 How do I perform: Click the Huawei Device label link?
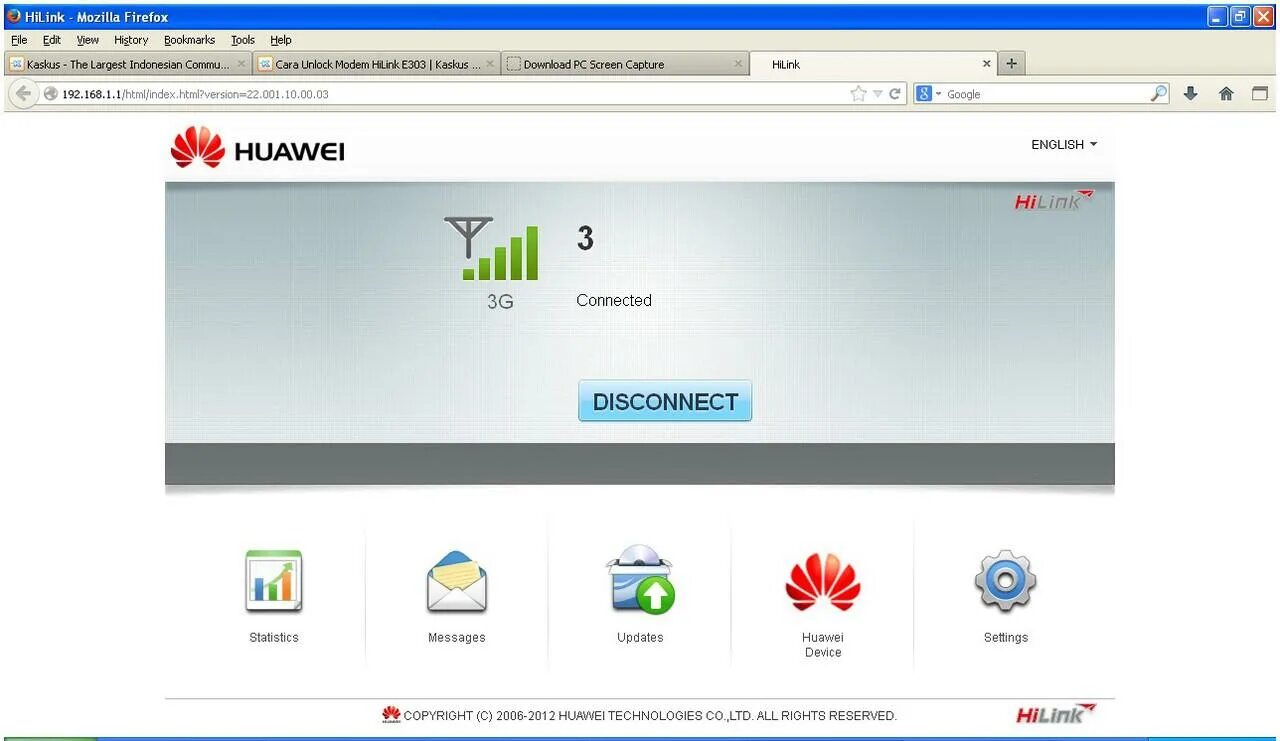pyautogui.click(x=823, y=645)
